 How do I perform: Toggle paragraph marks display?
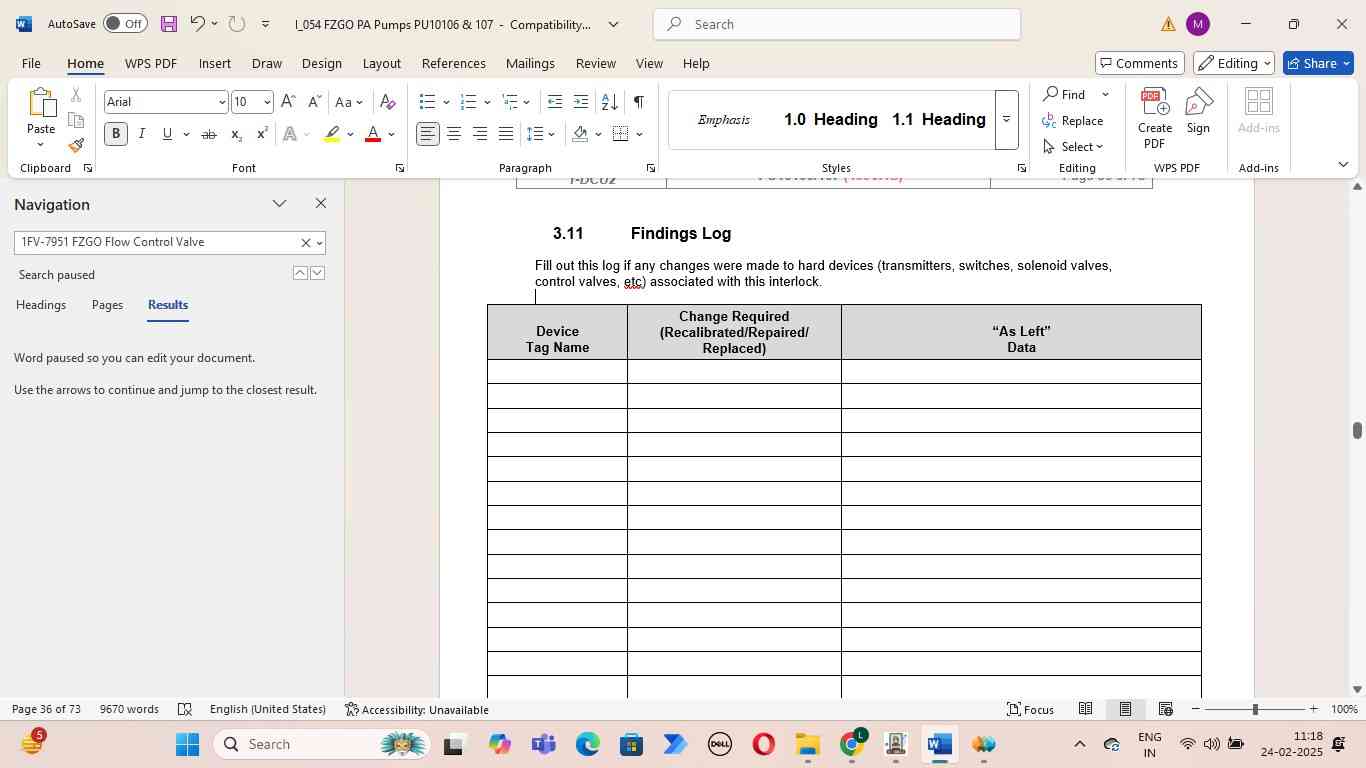[638, 102]
